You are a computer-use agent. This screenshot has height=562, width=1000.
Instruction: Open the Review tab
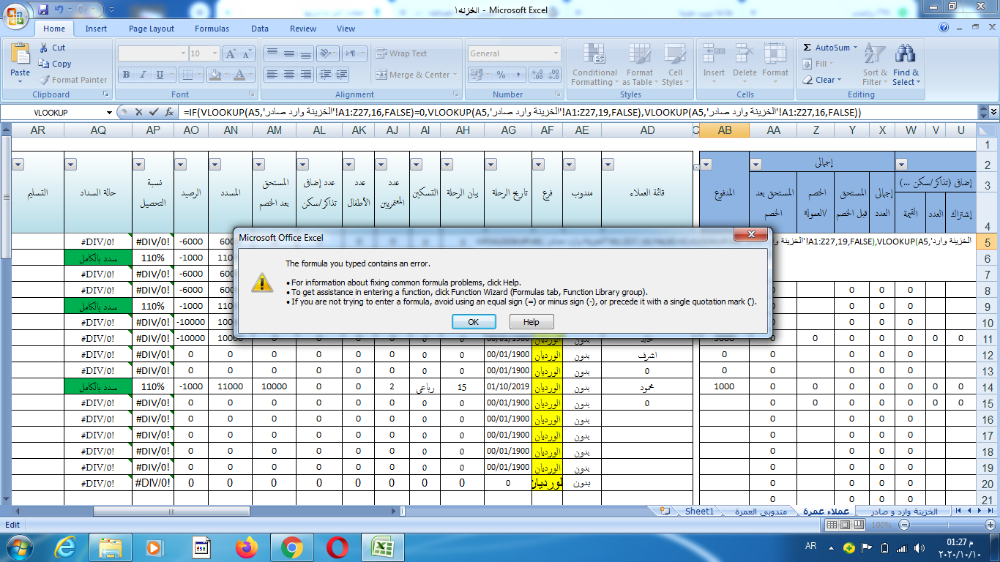click(303, 29)
